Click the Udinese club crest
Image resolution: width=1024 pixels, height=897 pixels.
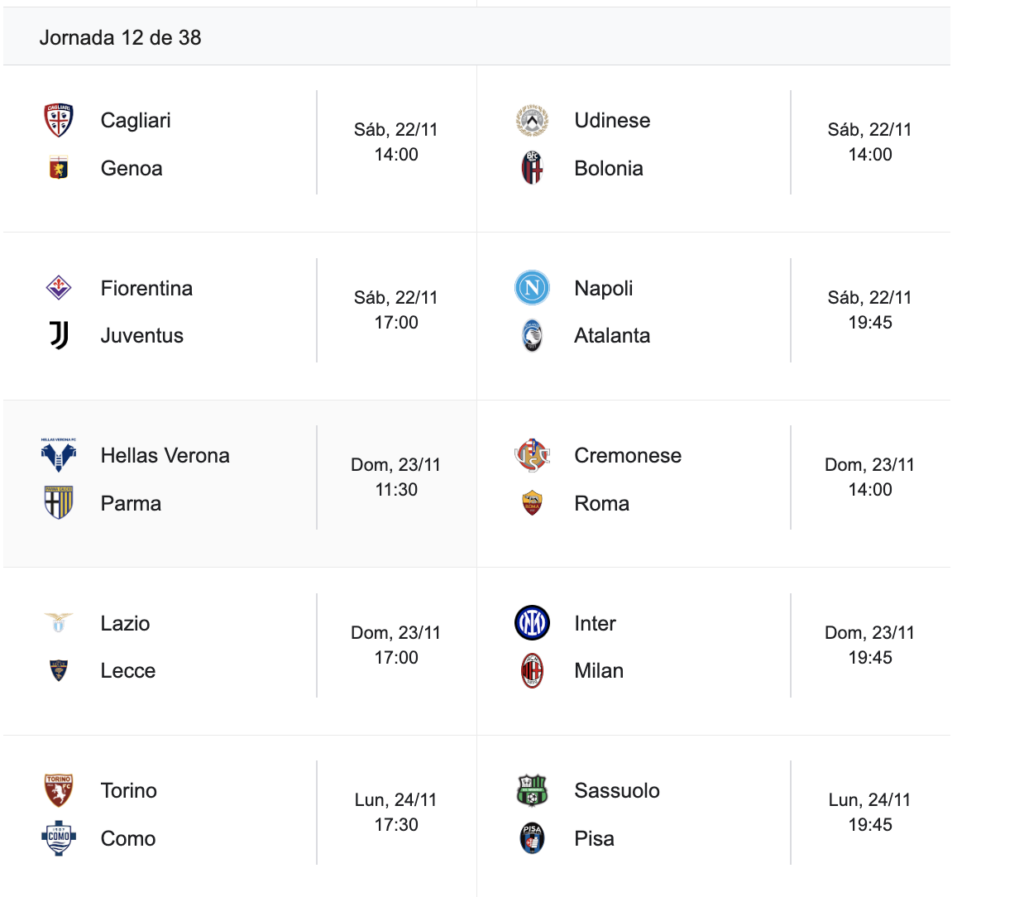(532, 120)
